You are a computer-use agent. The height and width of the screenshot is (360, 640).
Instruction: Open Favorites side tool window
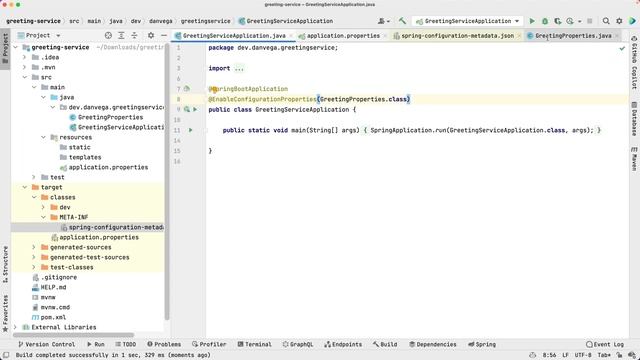pyautogui.click(x=5, y=313)
